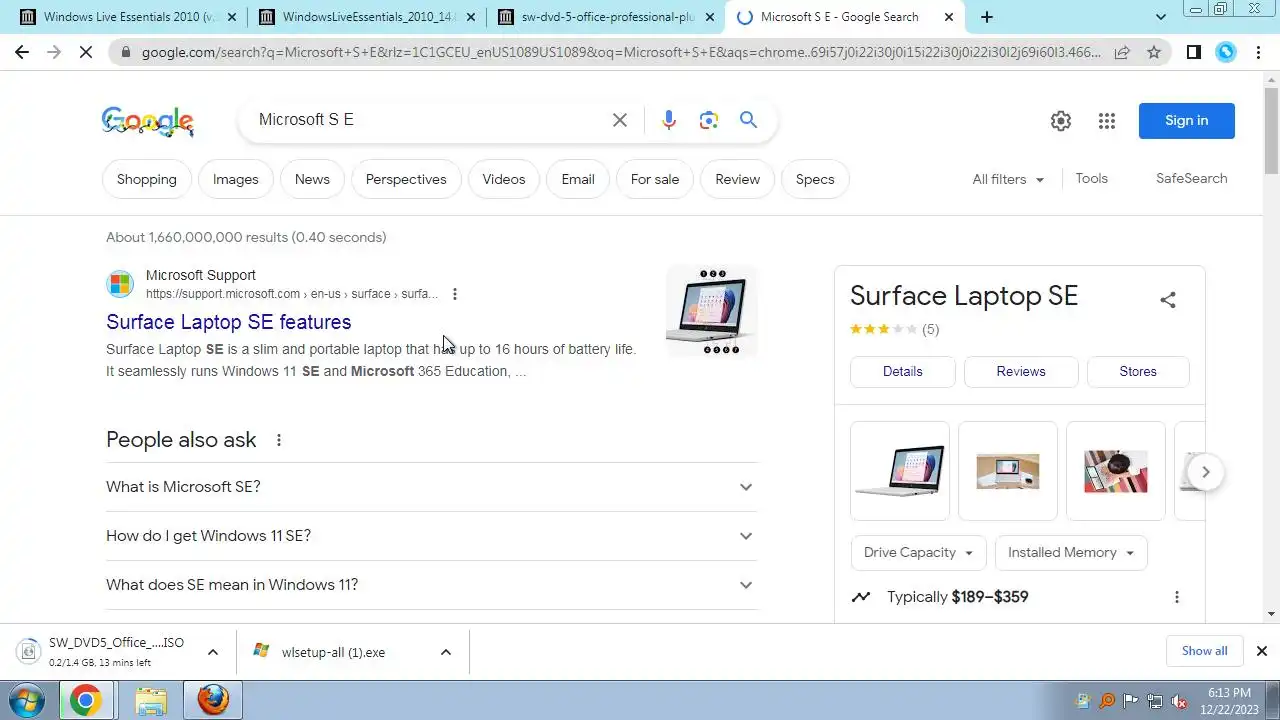Image resolution: width=1280 pixels, height=720 pixels.
Task: Click the forward navigation arrow
Action: (x=54, y=52)
